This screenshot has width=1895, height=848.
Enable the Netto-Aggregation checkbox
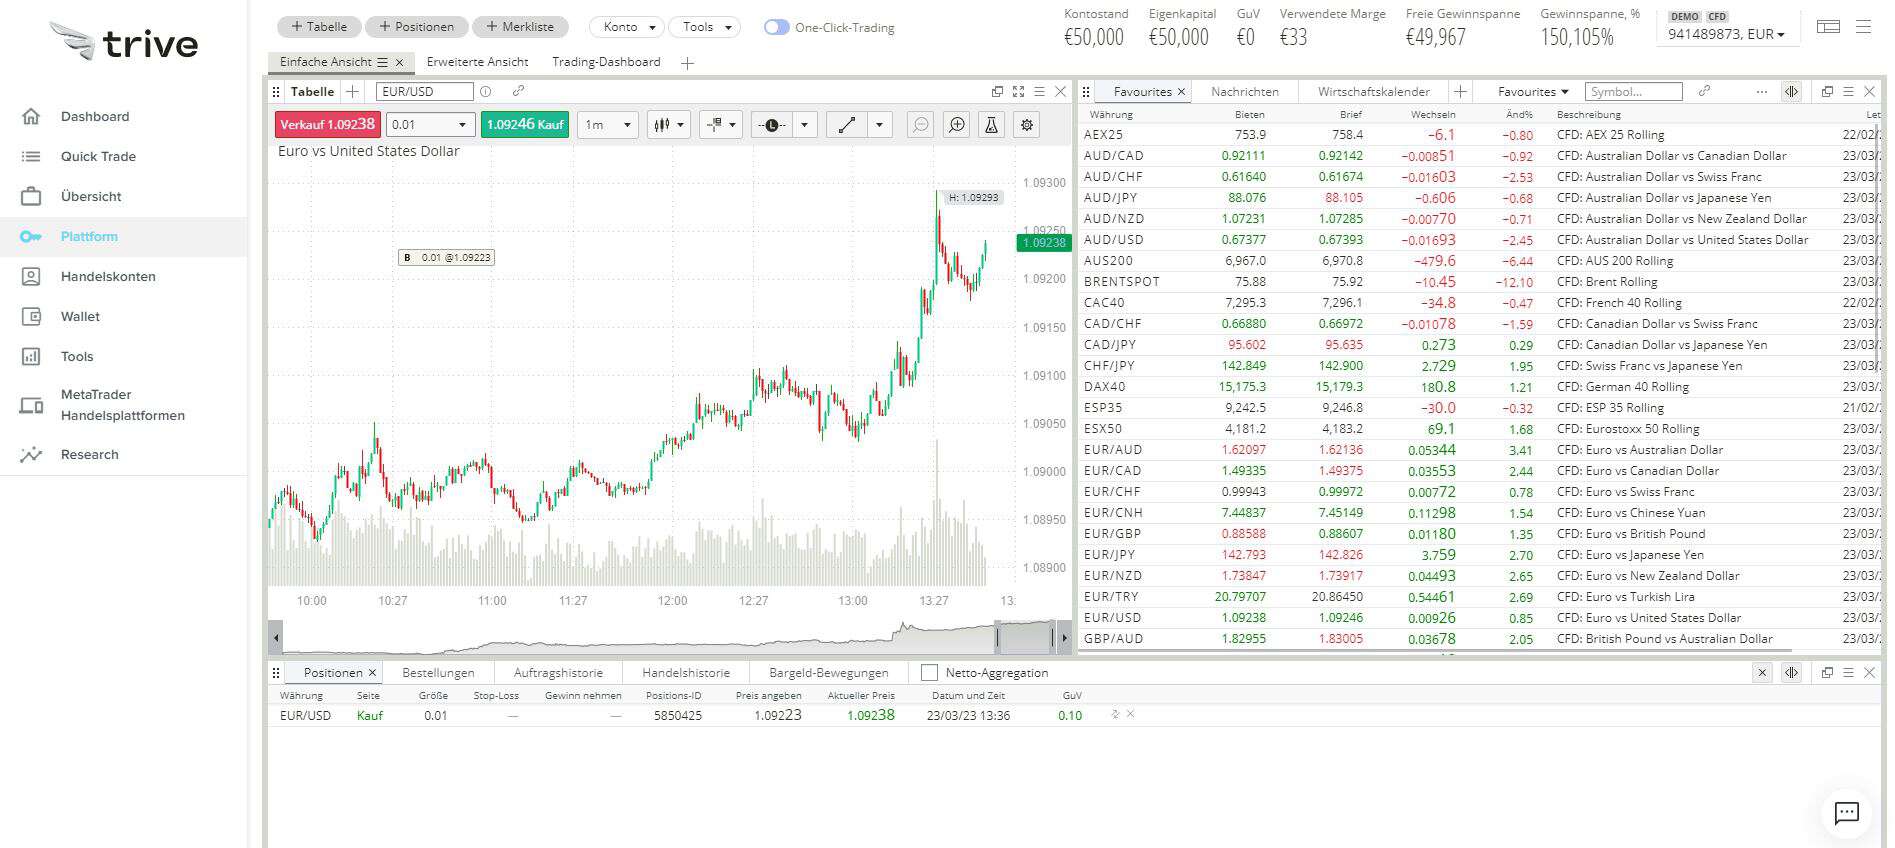929,673
